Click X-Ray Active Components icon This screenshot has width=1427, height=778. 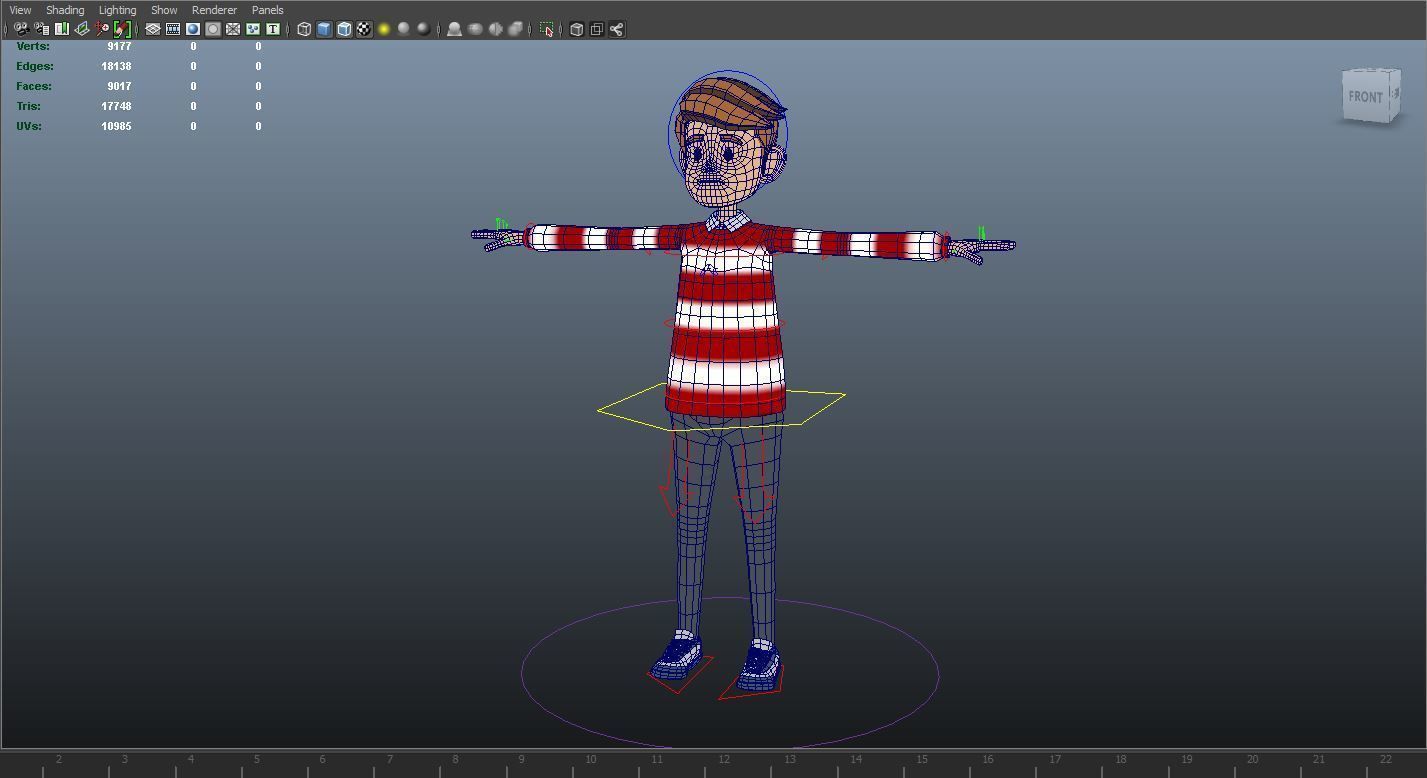pos(596,29)
